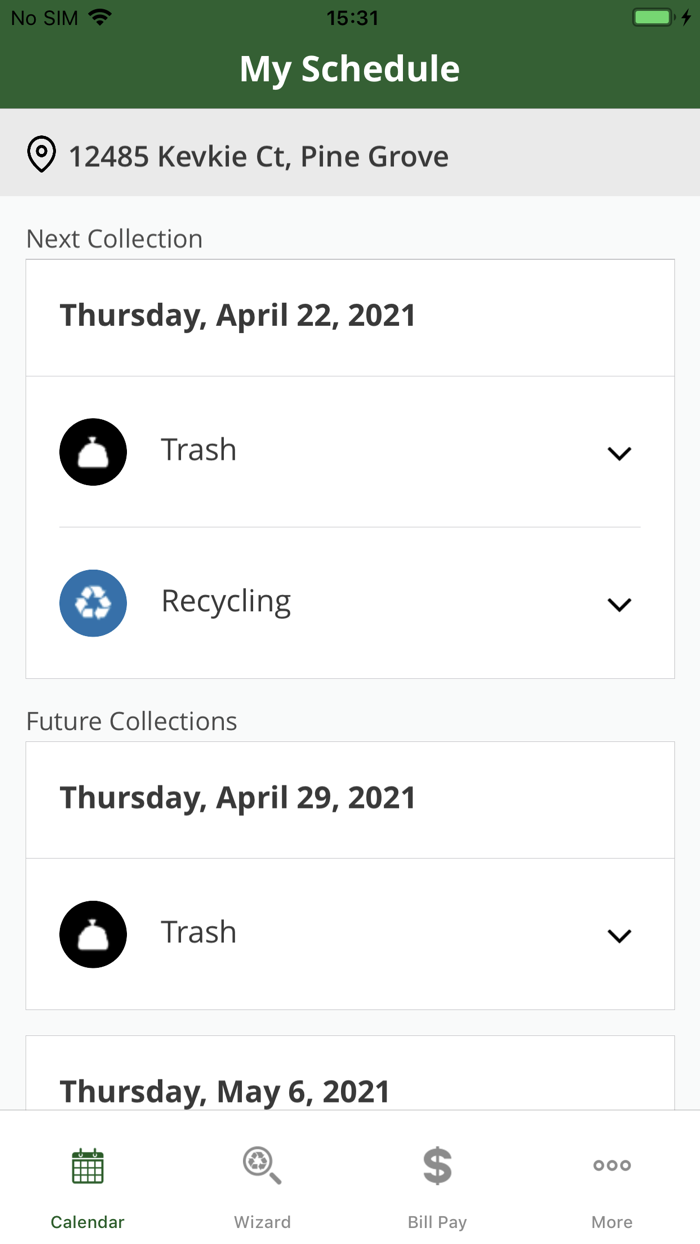Screen dimensions: 700x1244
Task: Open Bill Pay from the bottom navigation
Action: tap(437, 1185)
